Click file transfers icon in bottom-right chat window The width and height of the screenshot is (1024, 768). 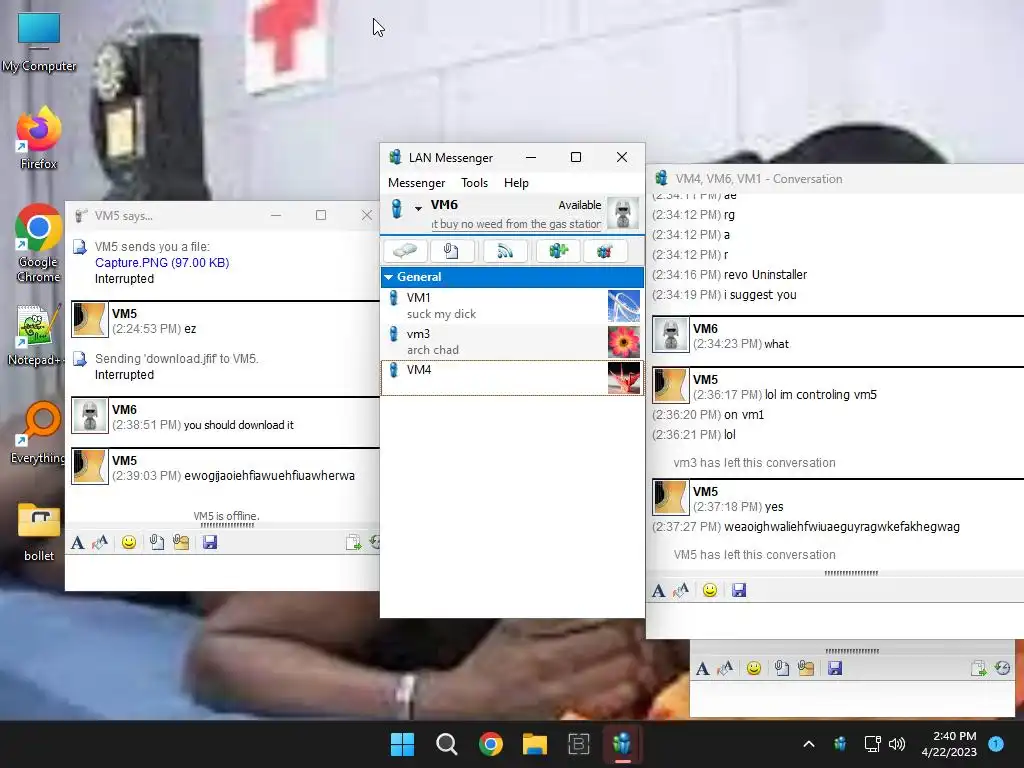[978, 669]
